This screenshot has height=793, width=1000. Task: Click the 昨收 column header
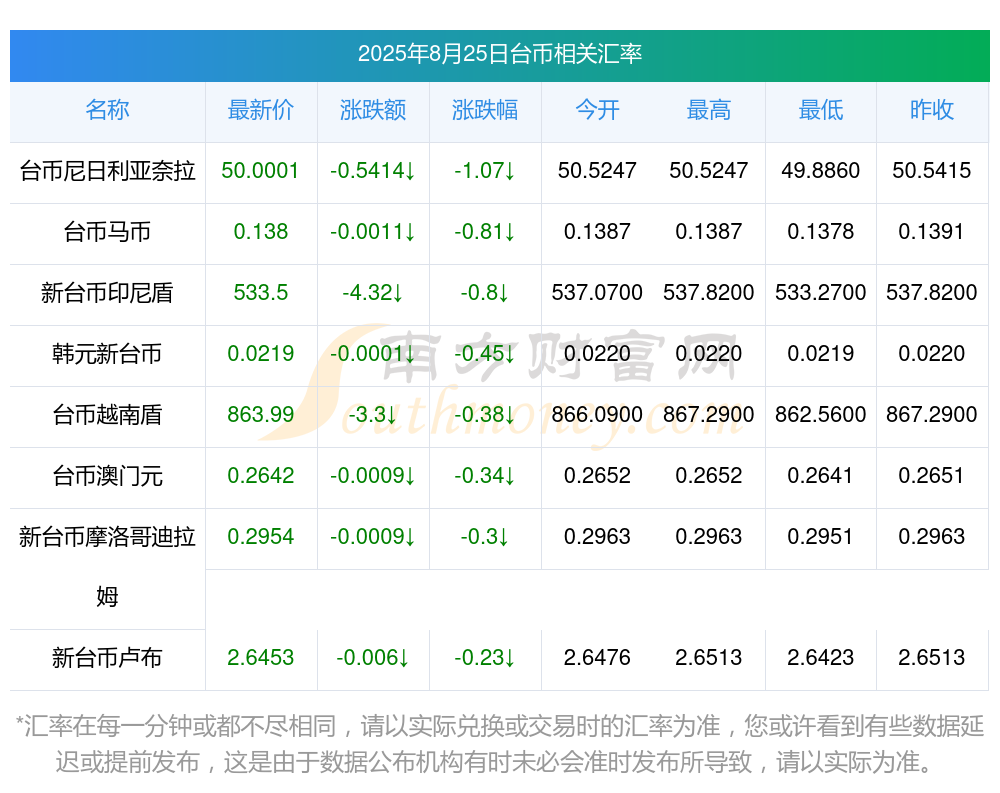pyautogui.click(x=932, y=110)
